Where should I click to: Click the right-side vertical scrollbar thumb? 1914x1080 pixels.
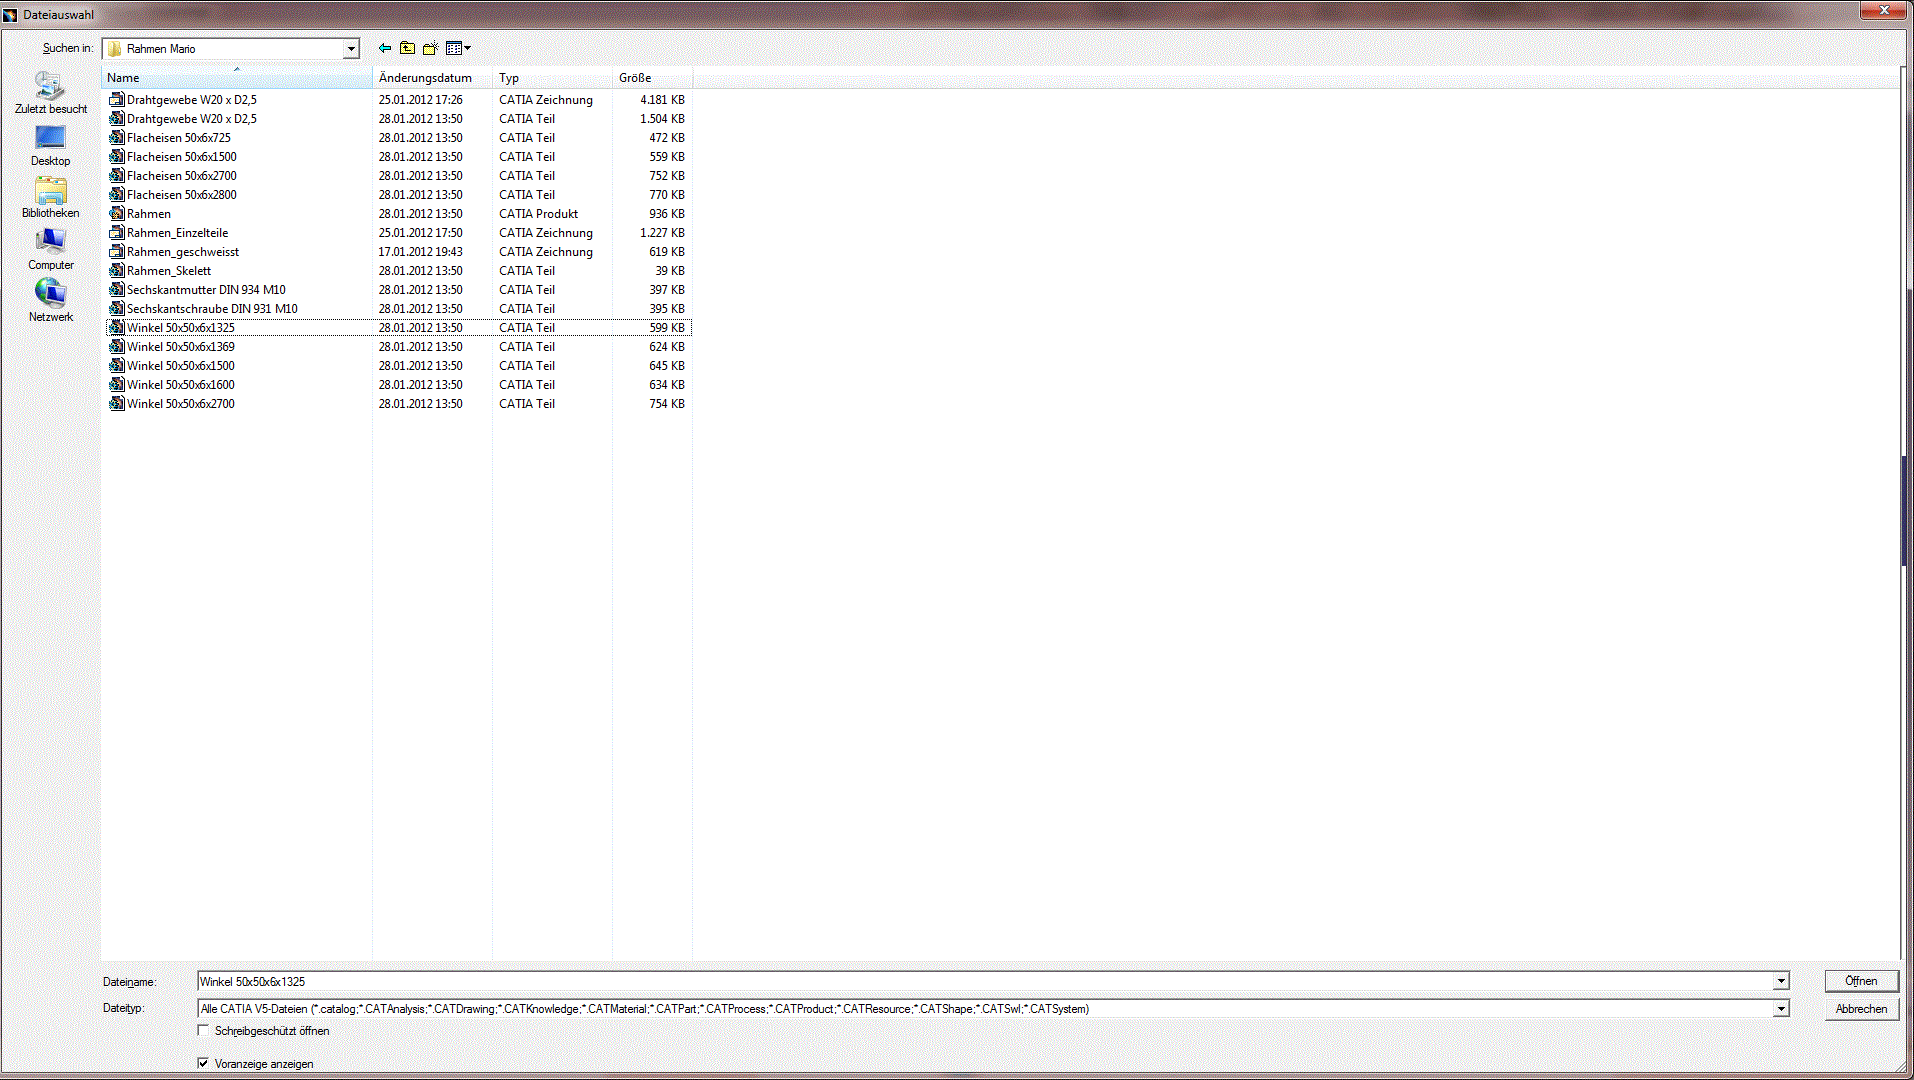[1906, 510]
